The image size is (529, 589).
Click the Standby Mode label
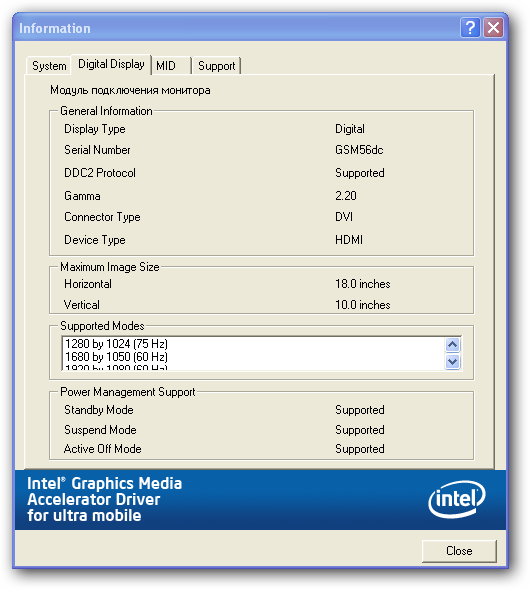tap(99, 410)
